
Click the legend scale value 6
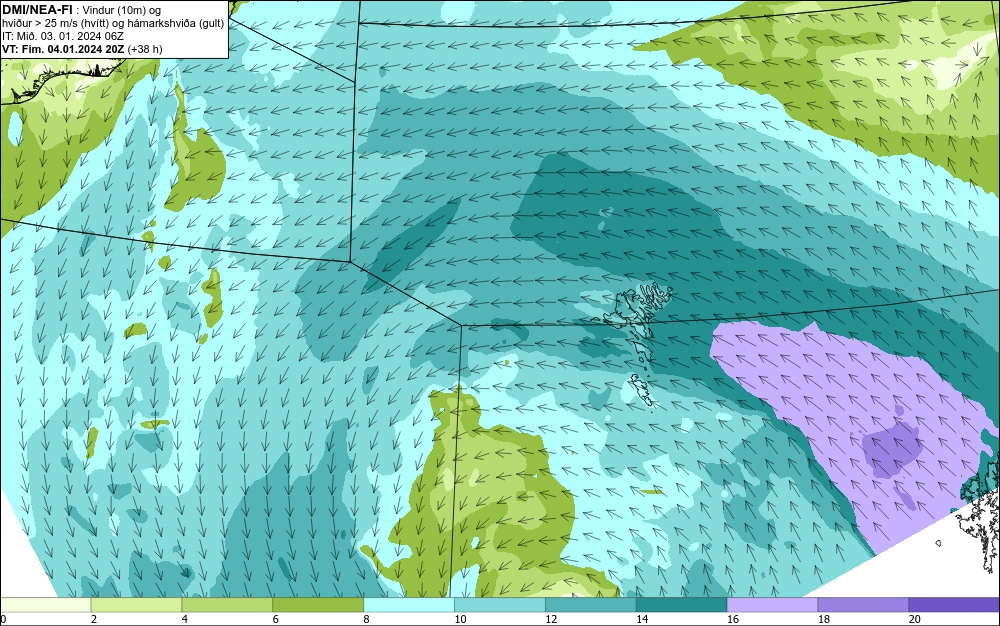coord(276,619)
